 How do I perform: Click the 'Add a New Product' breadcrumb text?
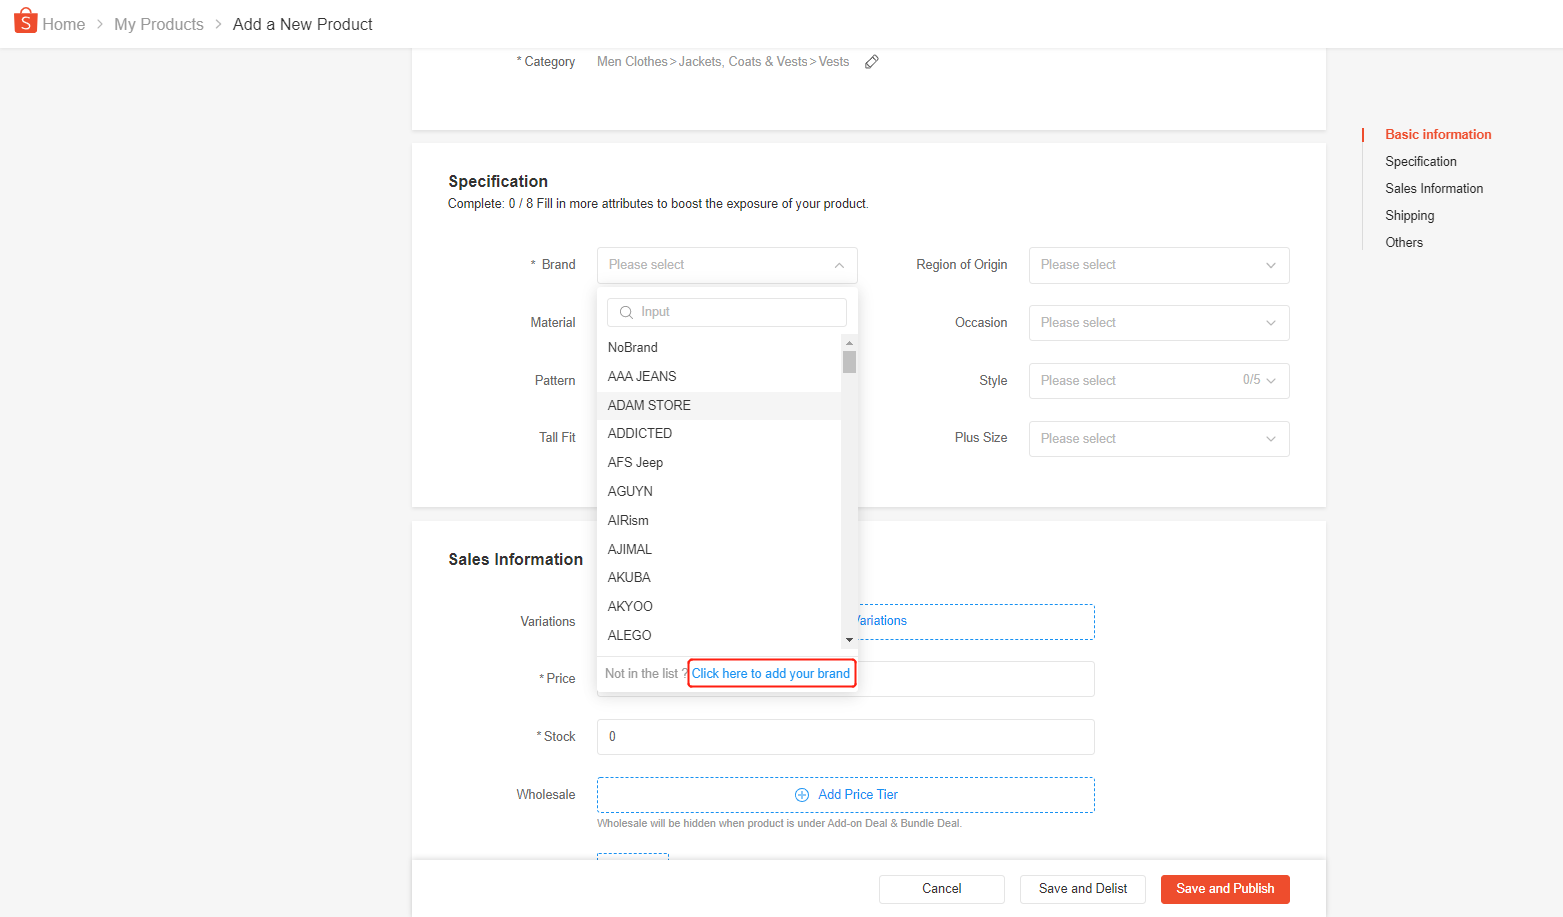point(303,24)
